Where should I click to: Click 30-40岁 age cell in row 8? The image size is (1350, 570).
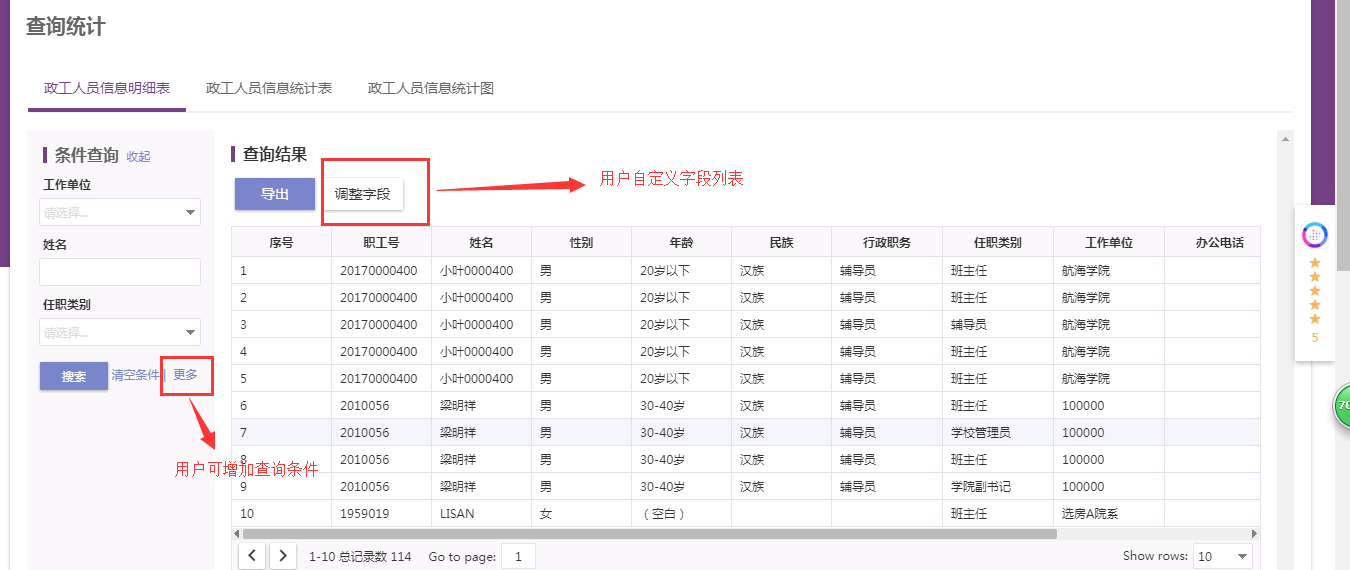tap(662, 459)
